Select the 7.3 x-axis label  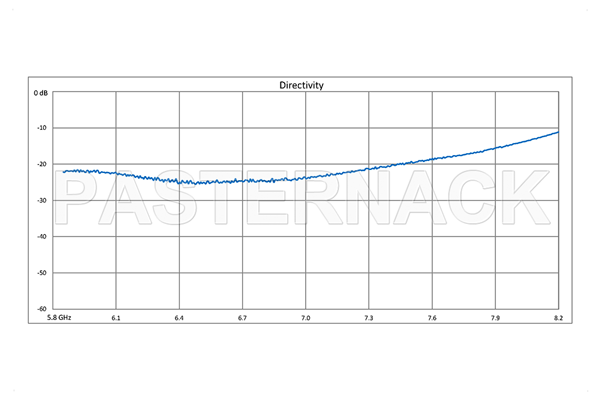click(x=369, y=317)
